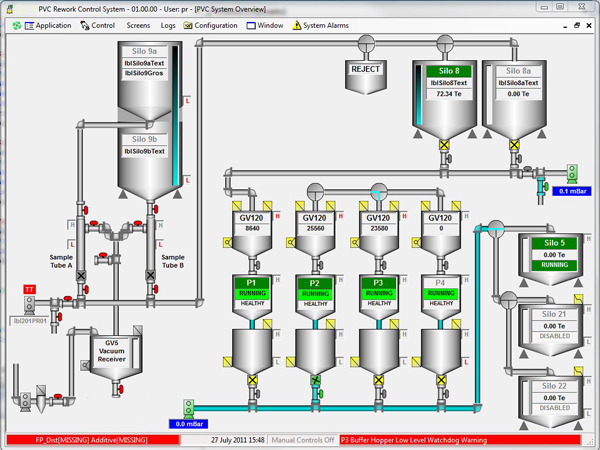This screenshot has width=600, height=450.
Task: Click the green refresh icon in the menu bar
Action: pos(16,26)
